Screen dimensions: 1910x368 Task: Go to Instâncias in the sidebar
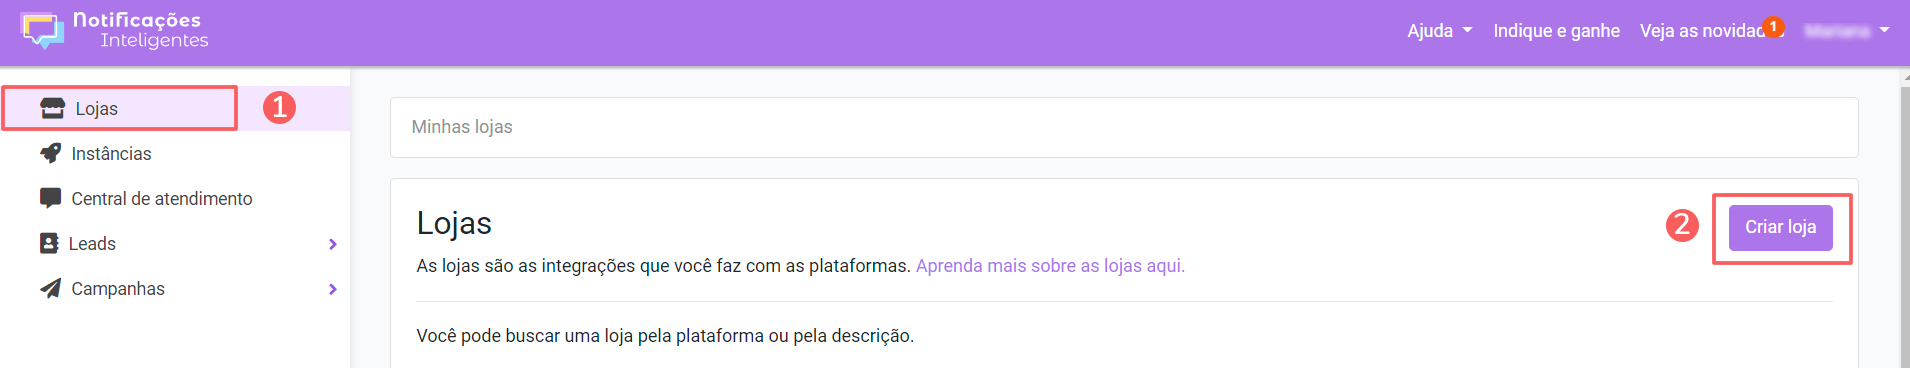[111, 153]
